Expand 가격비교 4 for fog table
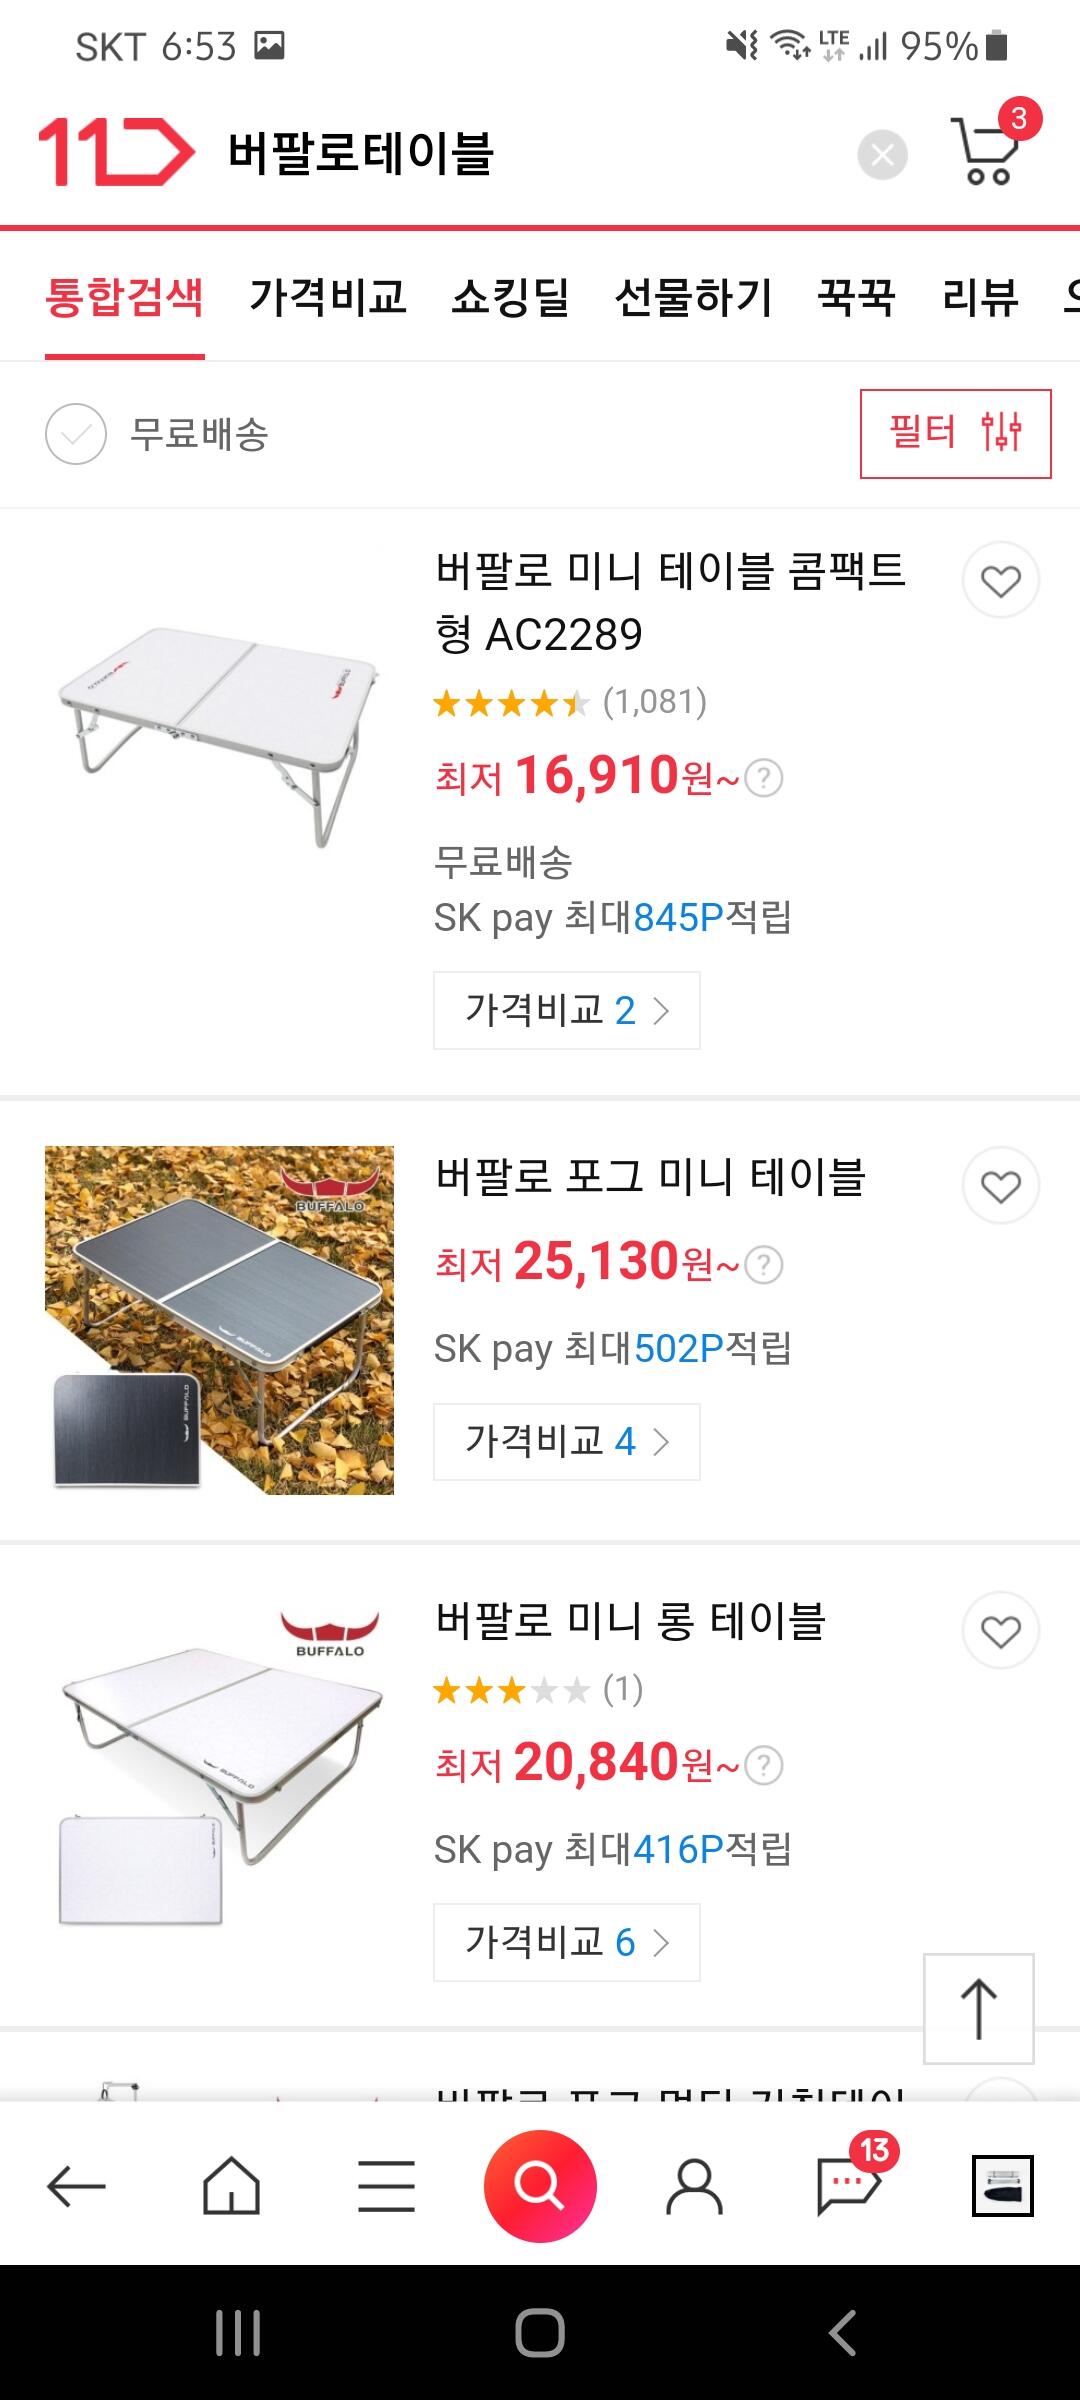The width and height of the screenshot is (1080, 2400). (x=566, y=1442)
